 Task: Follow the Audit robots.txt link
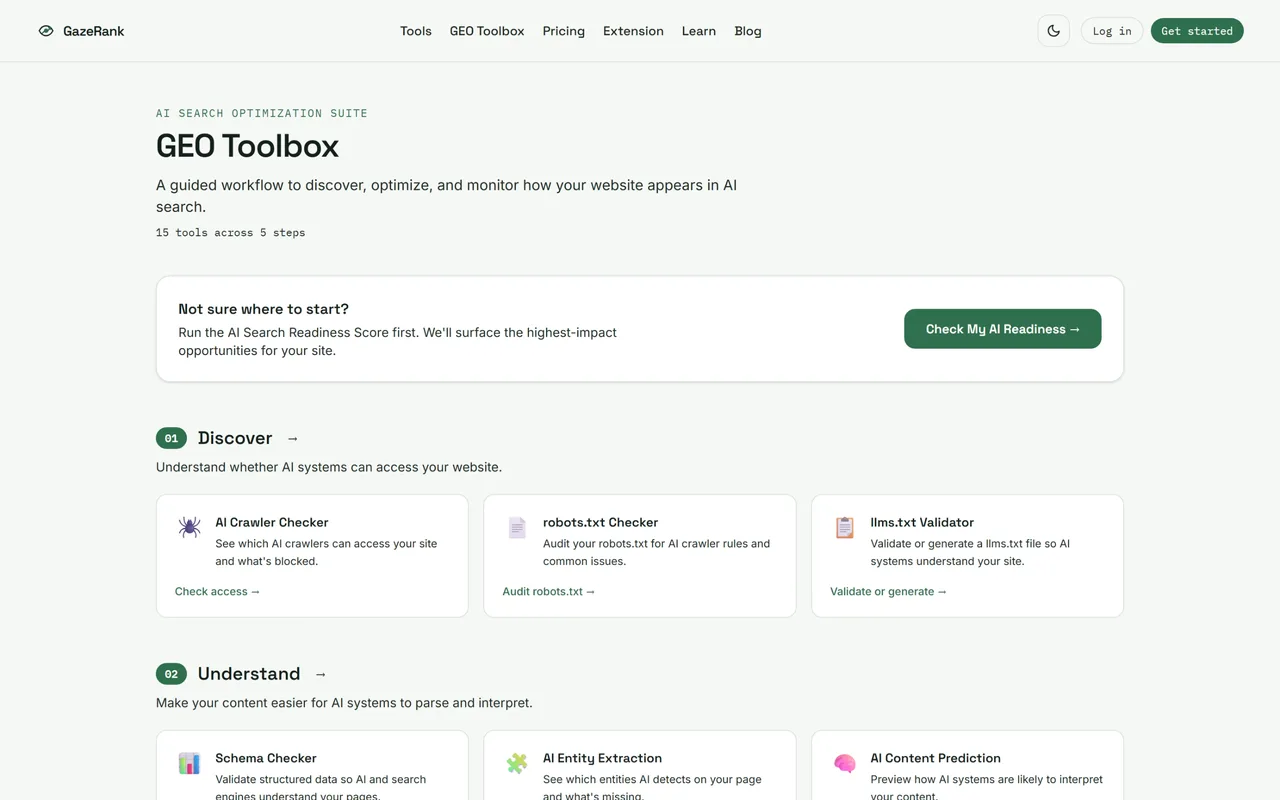(x=549, y=591)
